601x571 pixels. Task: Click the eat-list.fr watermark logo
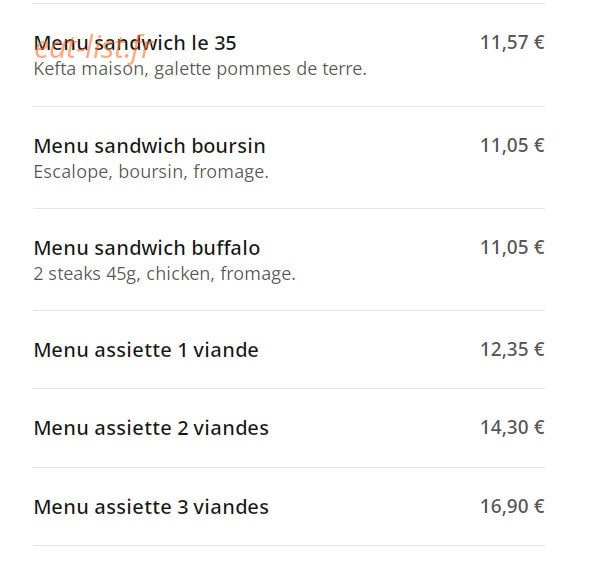[x=91, y=48]
